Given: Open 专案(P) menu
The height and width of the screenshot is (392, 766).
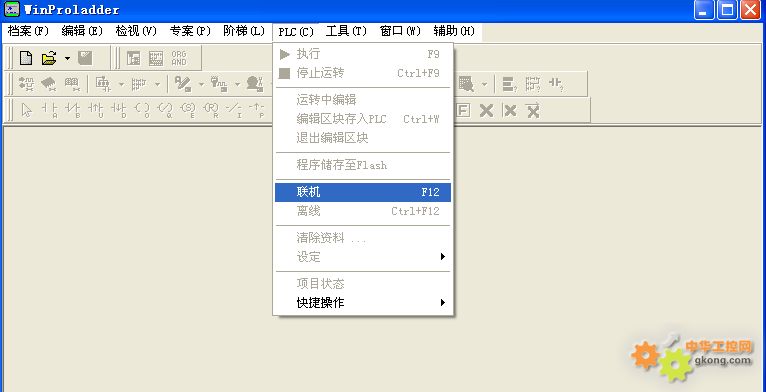Looking at the screenshot, I should [x=190, y=31].
